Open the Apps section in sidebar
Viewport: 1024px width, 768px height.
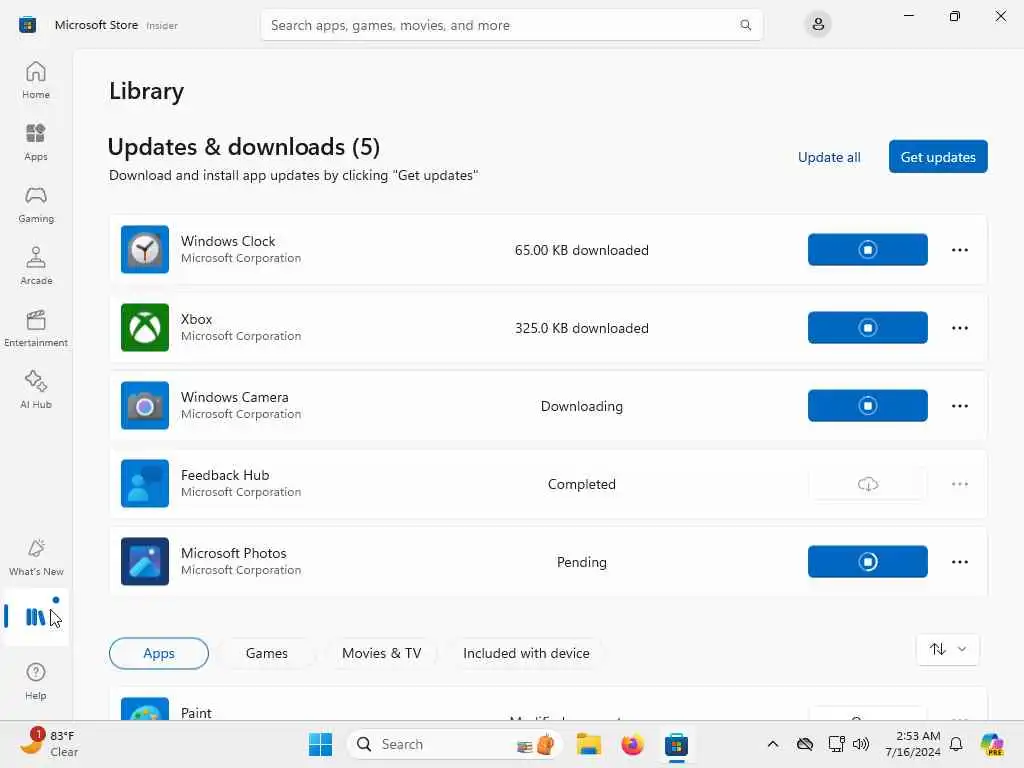coord(36,142)
